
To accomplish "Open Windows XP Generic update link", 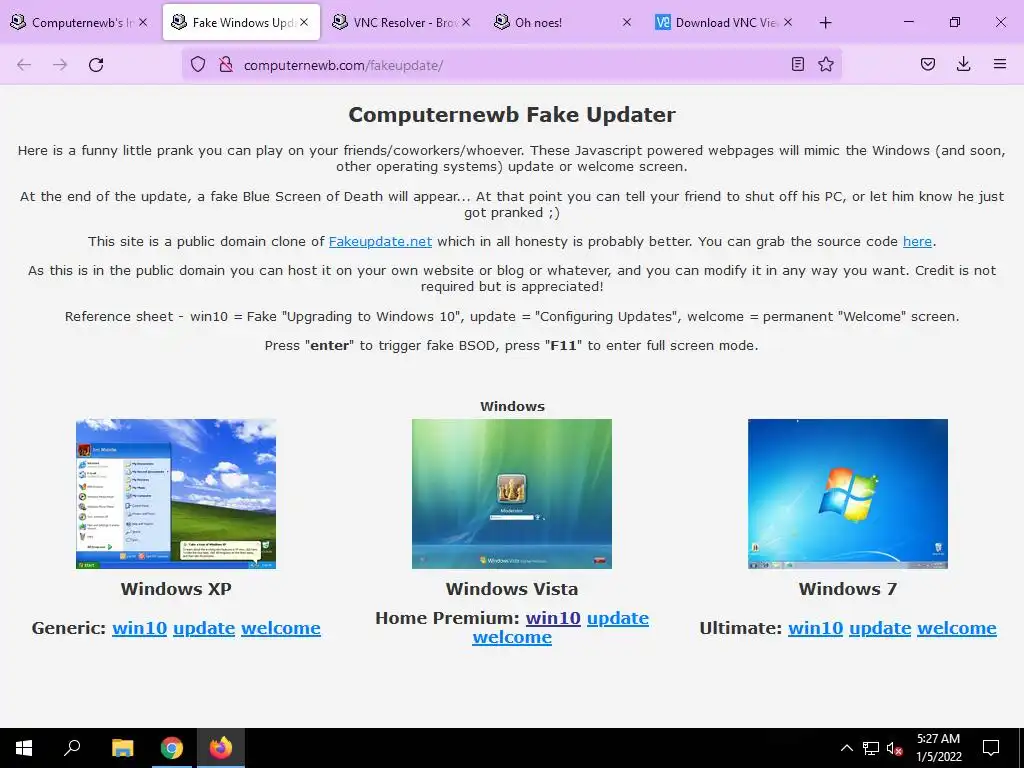I will pos(204,628).
